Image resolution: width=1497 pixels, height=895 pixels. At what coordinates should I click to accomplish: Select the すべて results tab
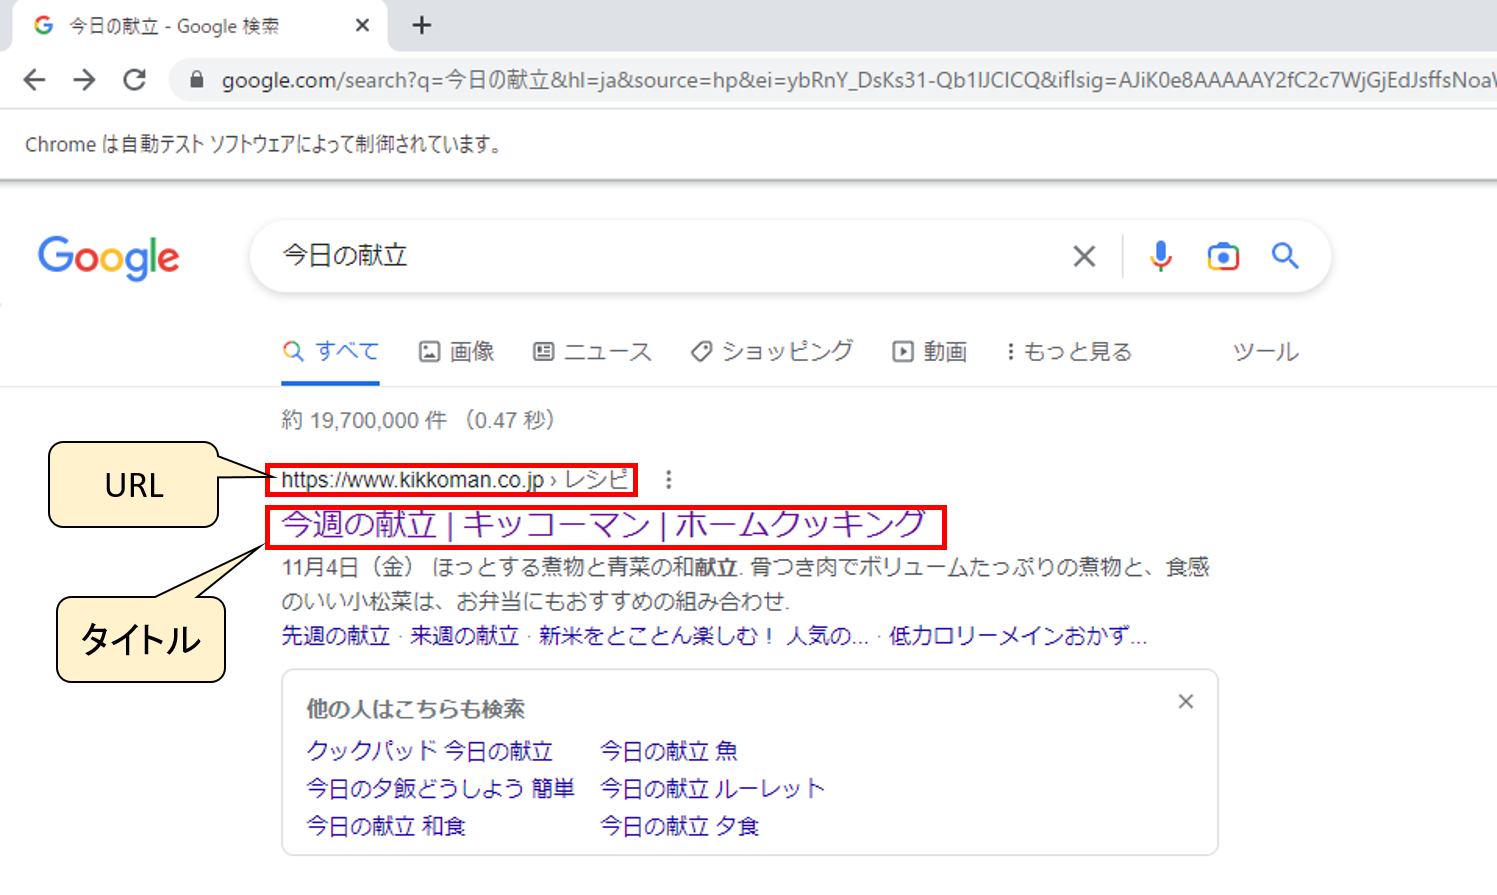pos(331,352)
